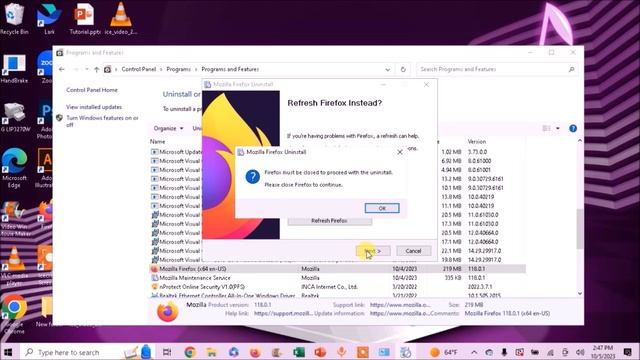Close the small Mozilla Firefox Uninstall message dialog
This screenshot has height=360, width=640.
click(400, 152)
